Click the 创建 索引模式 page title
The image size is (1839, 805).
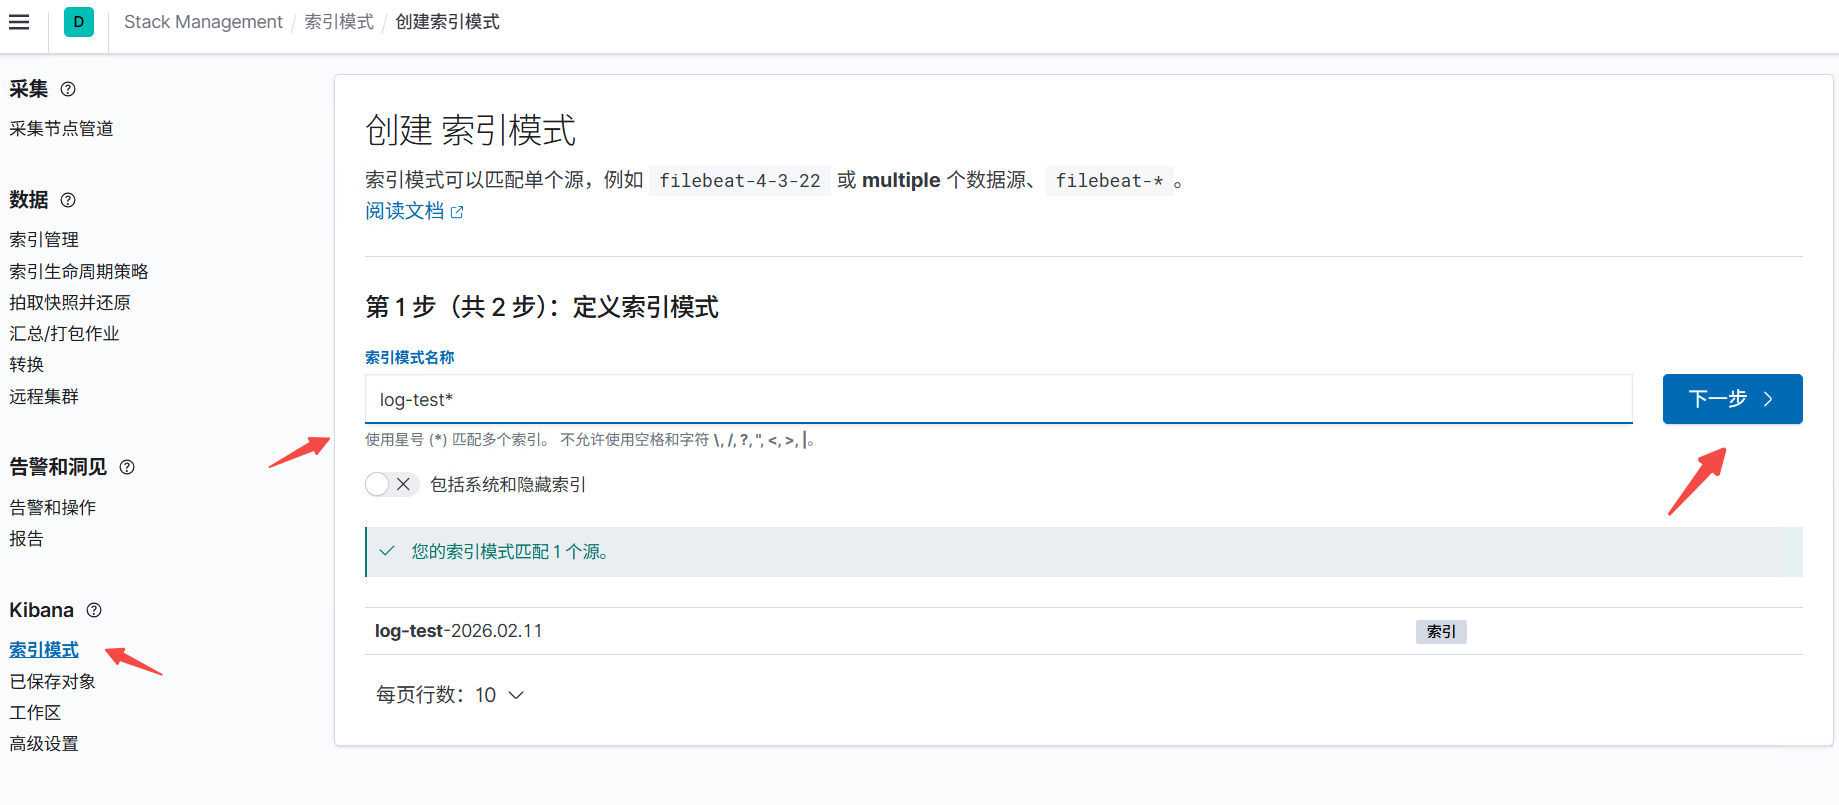pos(471,130)
